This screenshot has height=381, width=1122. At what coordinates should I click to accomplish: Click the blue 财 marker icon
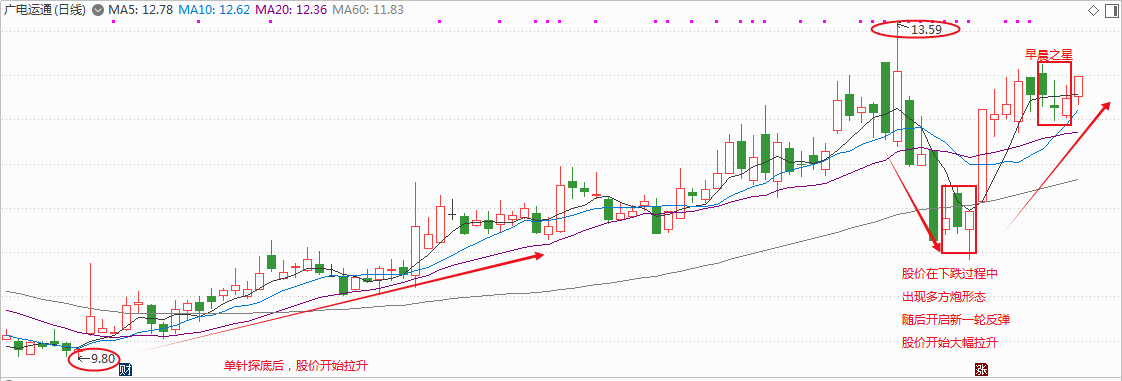(125, 370)
